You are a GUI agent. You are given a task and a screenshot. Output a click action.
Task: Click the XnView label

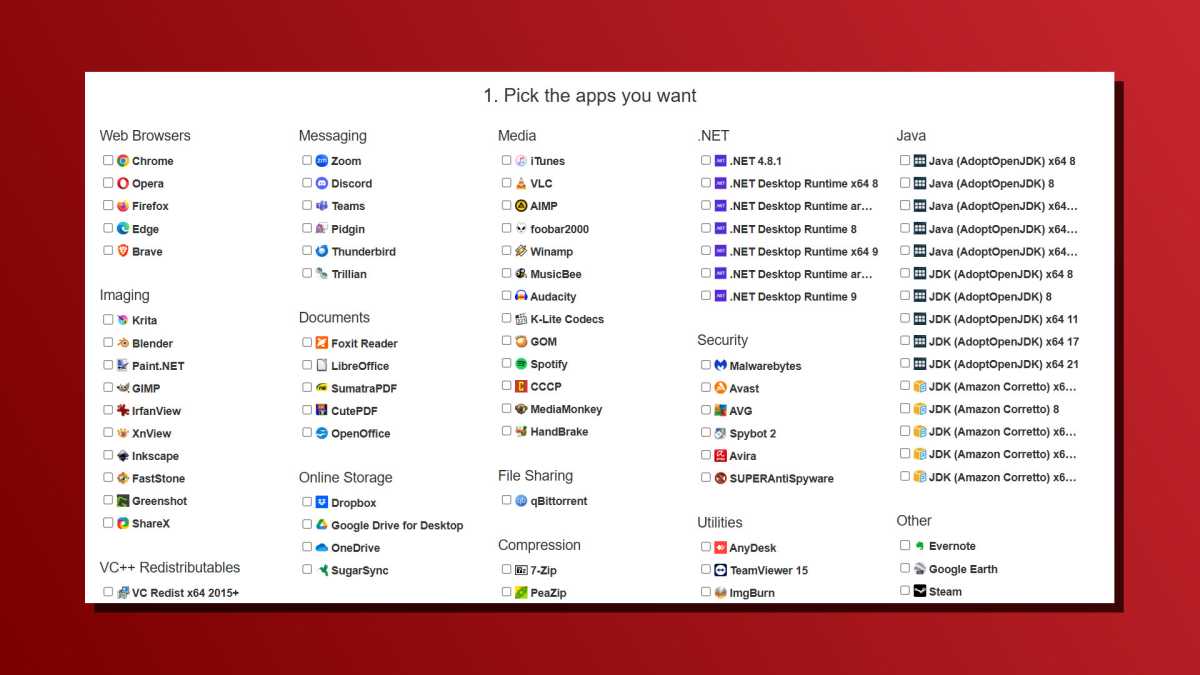(x=152, y=434)
